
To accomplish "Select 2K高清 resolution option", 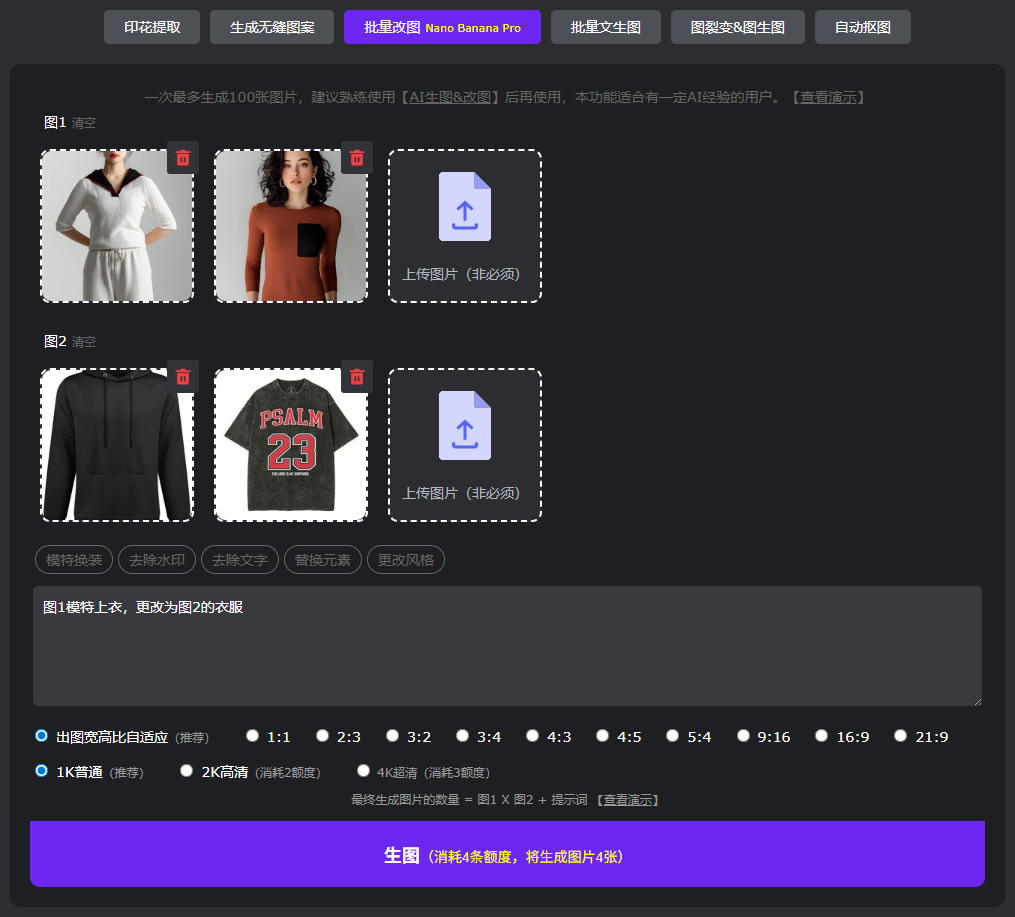I will tap(186, 771).
